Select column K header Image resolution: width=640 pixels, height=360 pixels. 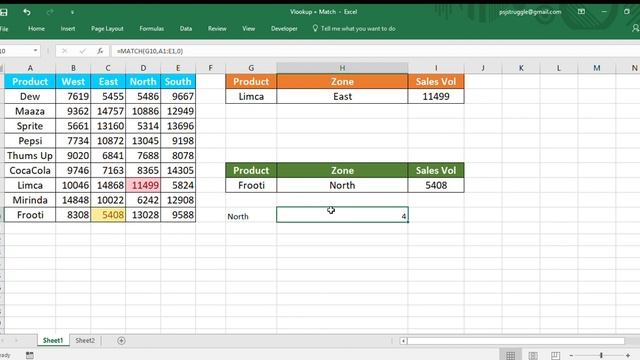coord(521,68)
